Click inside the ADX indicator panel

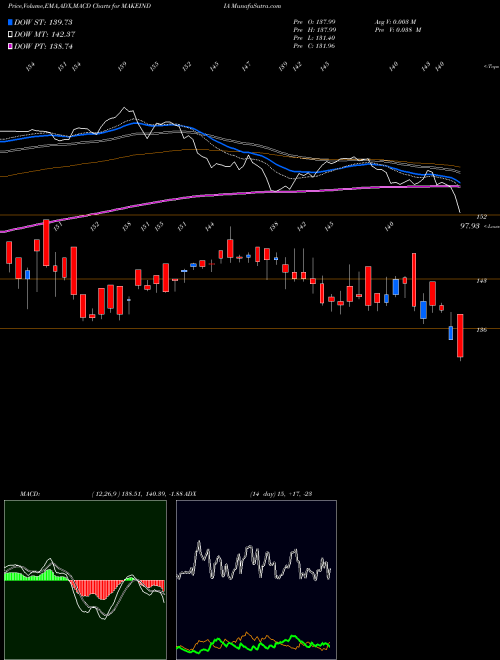(256, 580)
